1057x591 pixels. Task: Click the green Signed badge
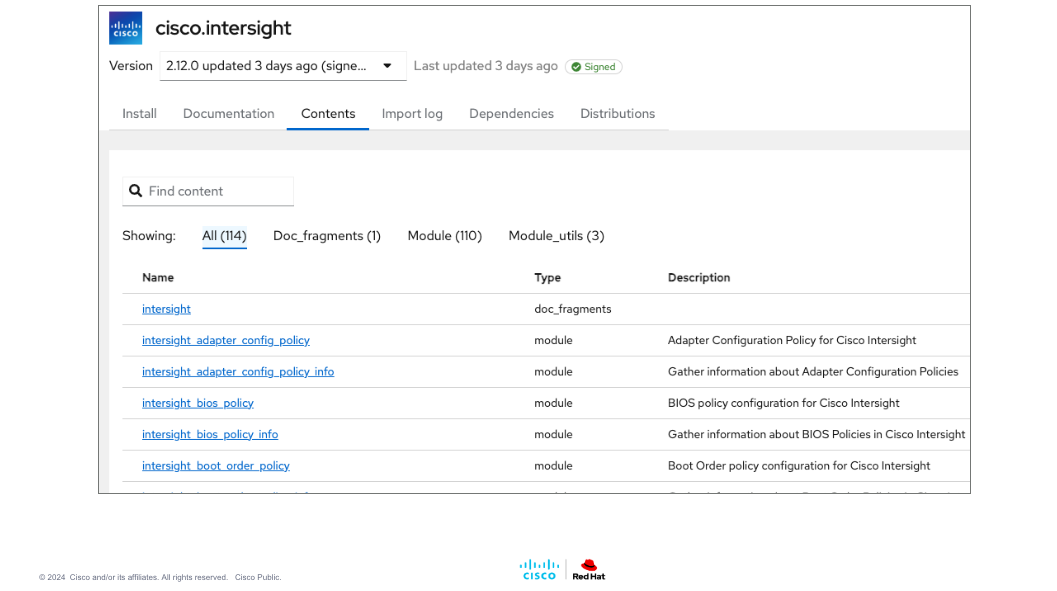pos(593,67)
